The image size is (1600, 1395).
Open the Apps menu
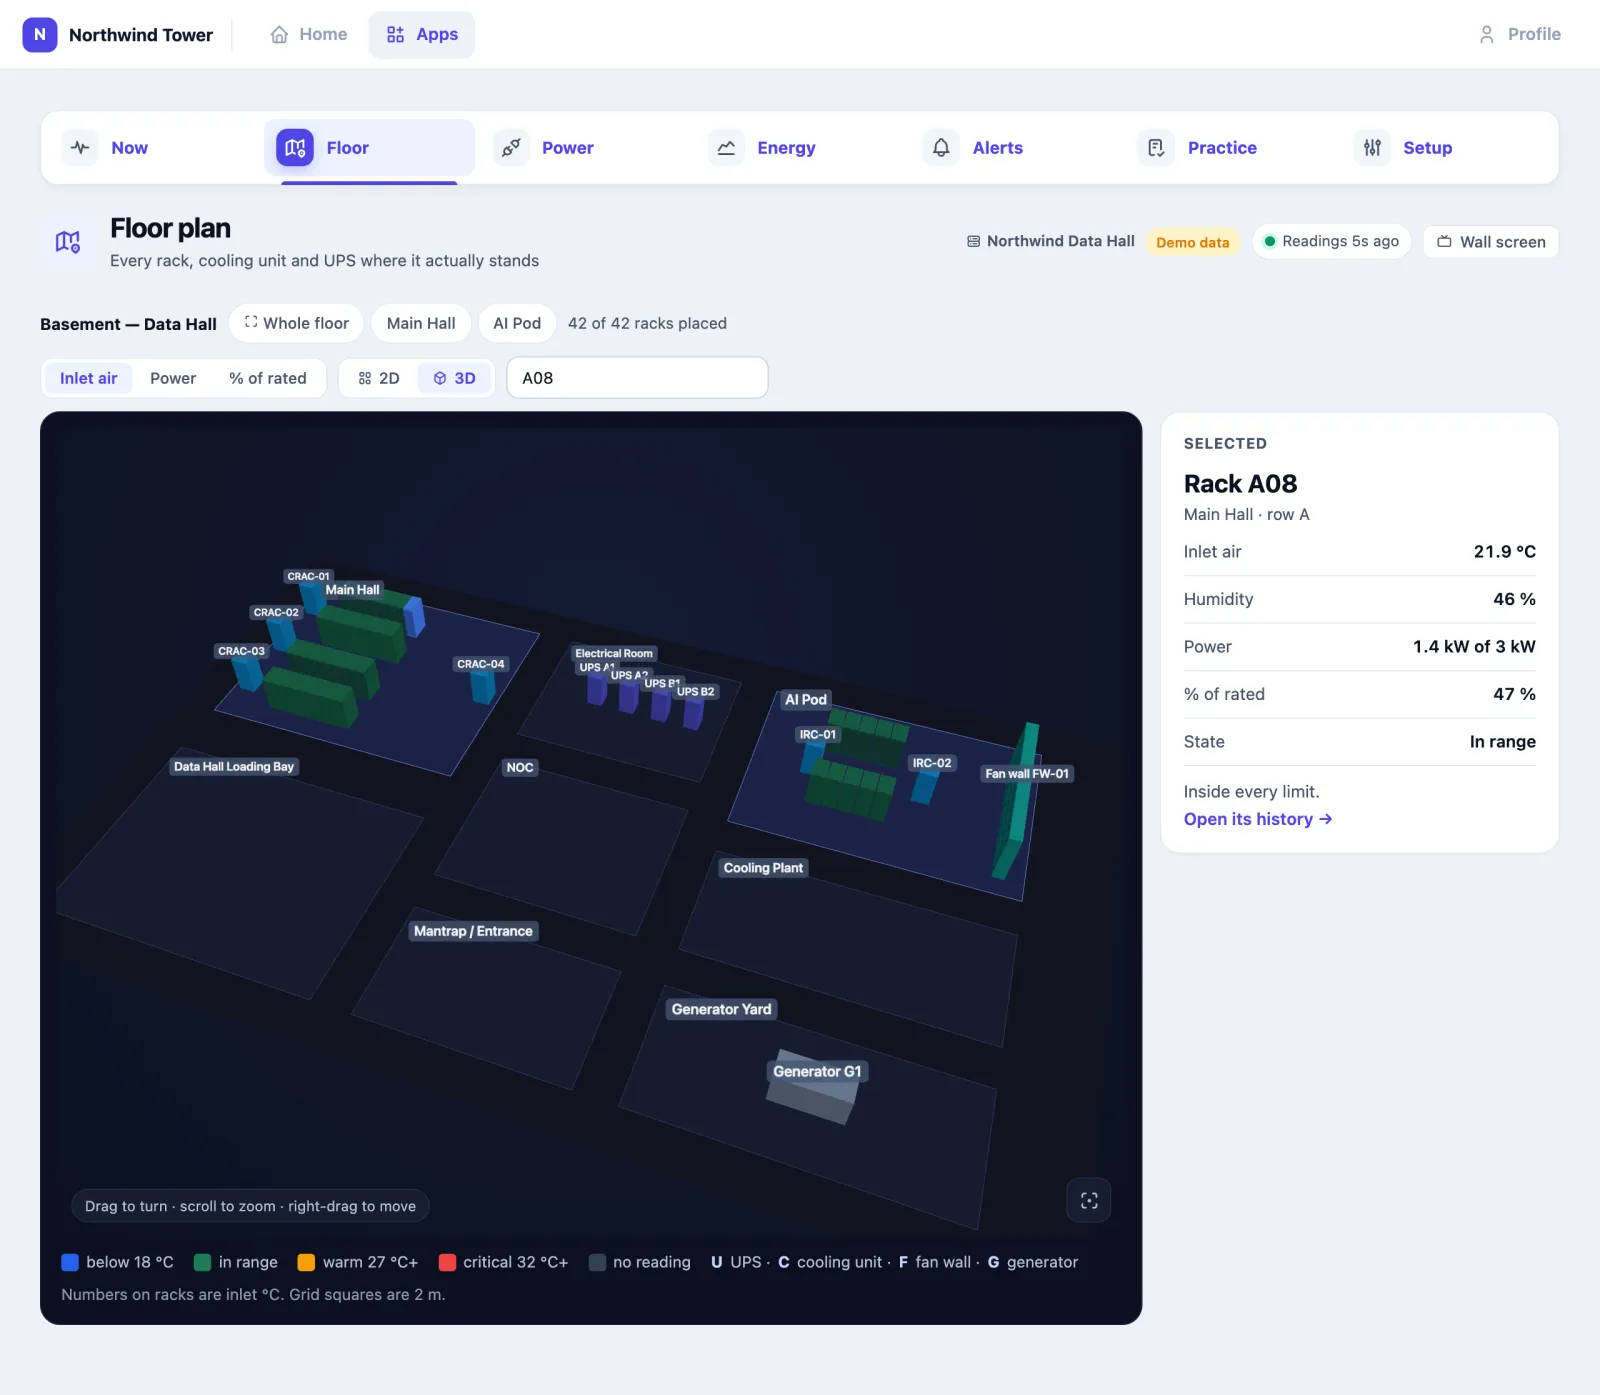(422, 34)
